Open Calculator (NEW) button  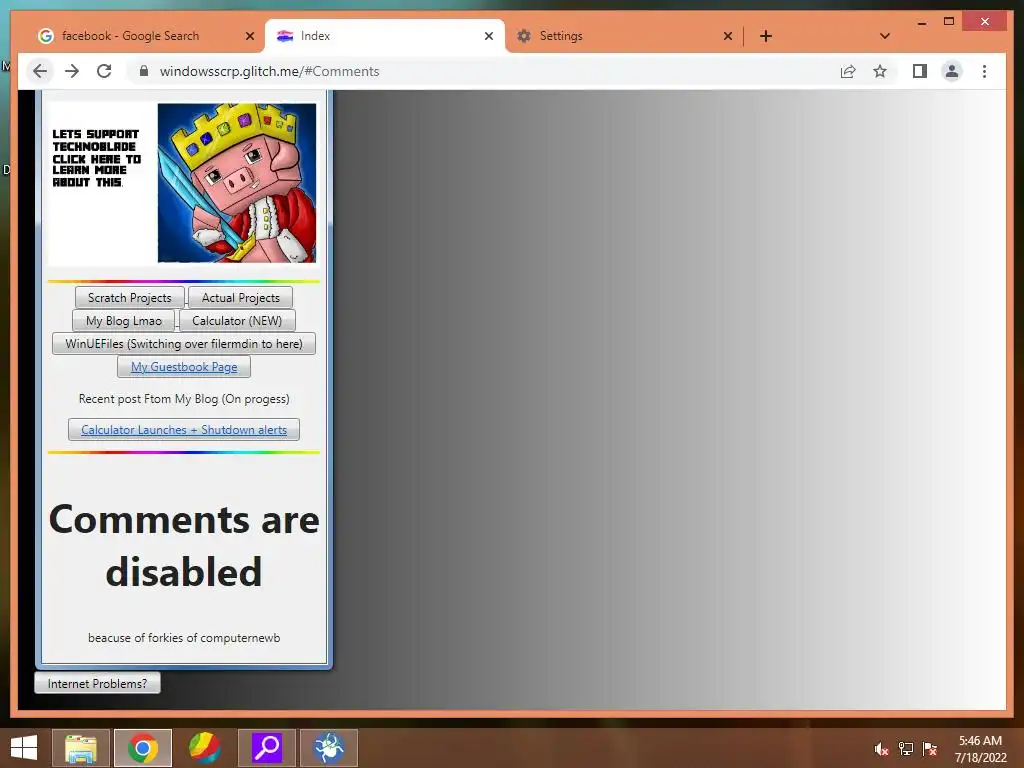point(237,321)
